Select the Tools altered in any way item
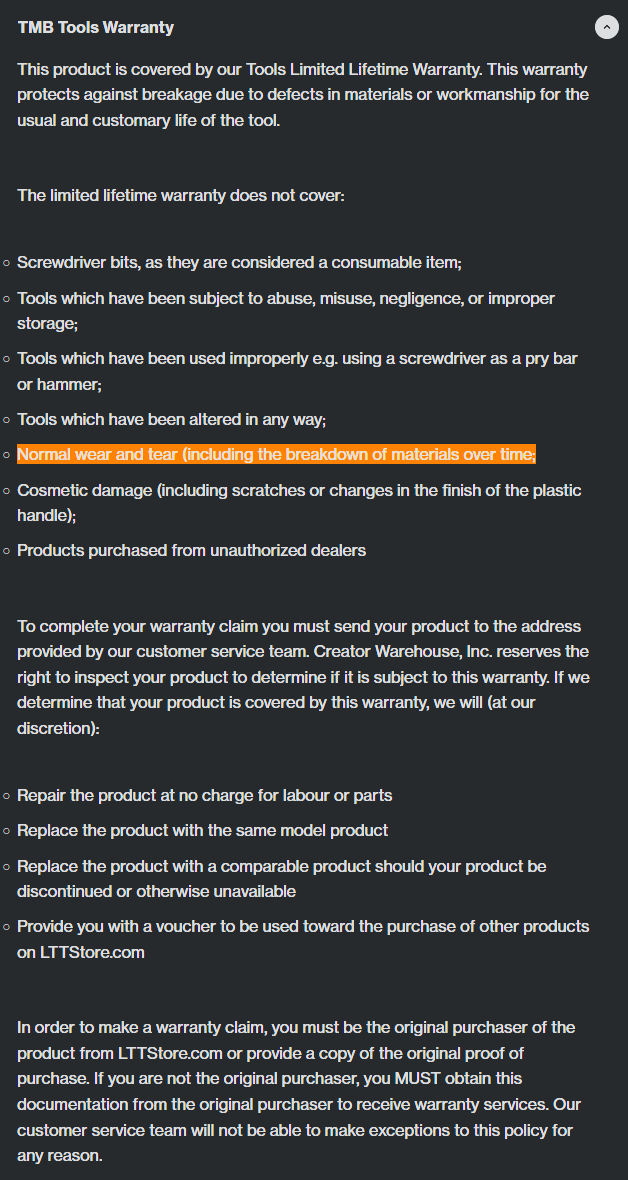Viewport: 628px width, 1180px height. coord(172,419)
